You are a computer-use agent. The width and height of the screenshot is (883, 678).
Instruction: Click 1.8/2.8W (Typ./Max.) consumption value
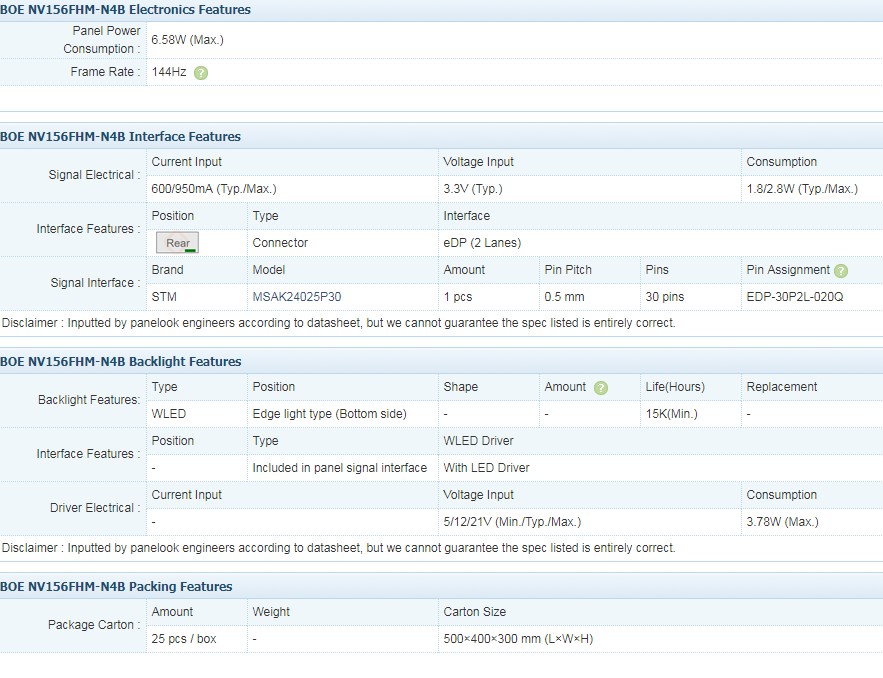click(x=802, y=189)
